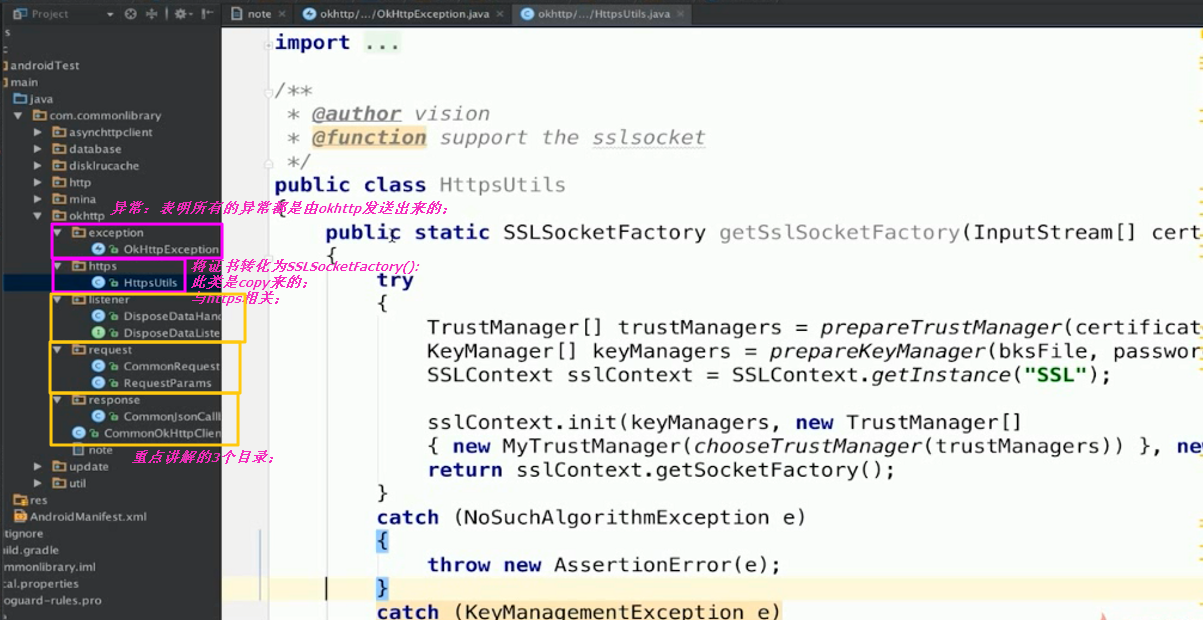Open RequestParams class file
This screenshot has width=1203, height=620.
151,383
